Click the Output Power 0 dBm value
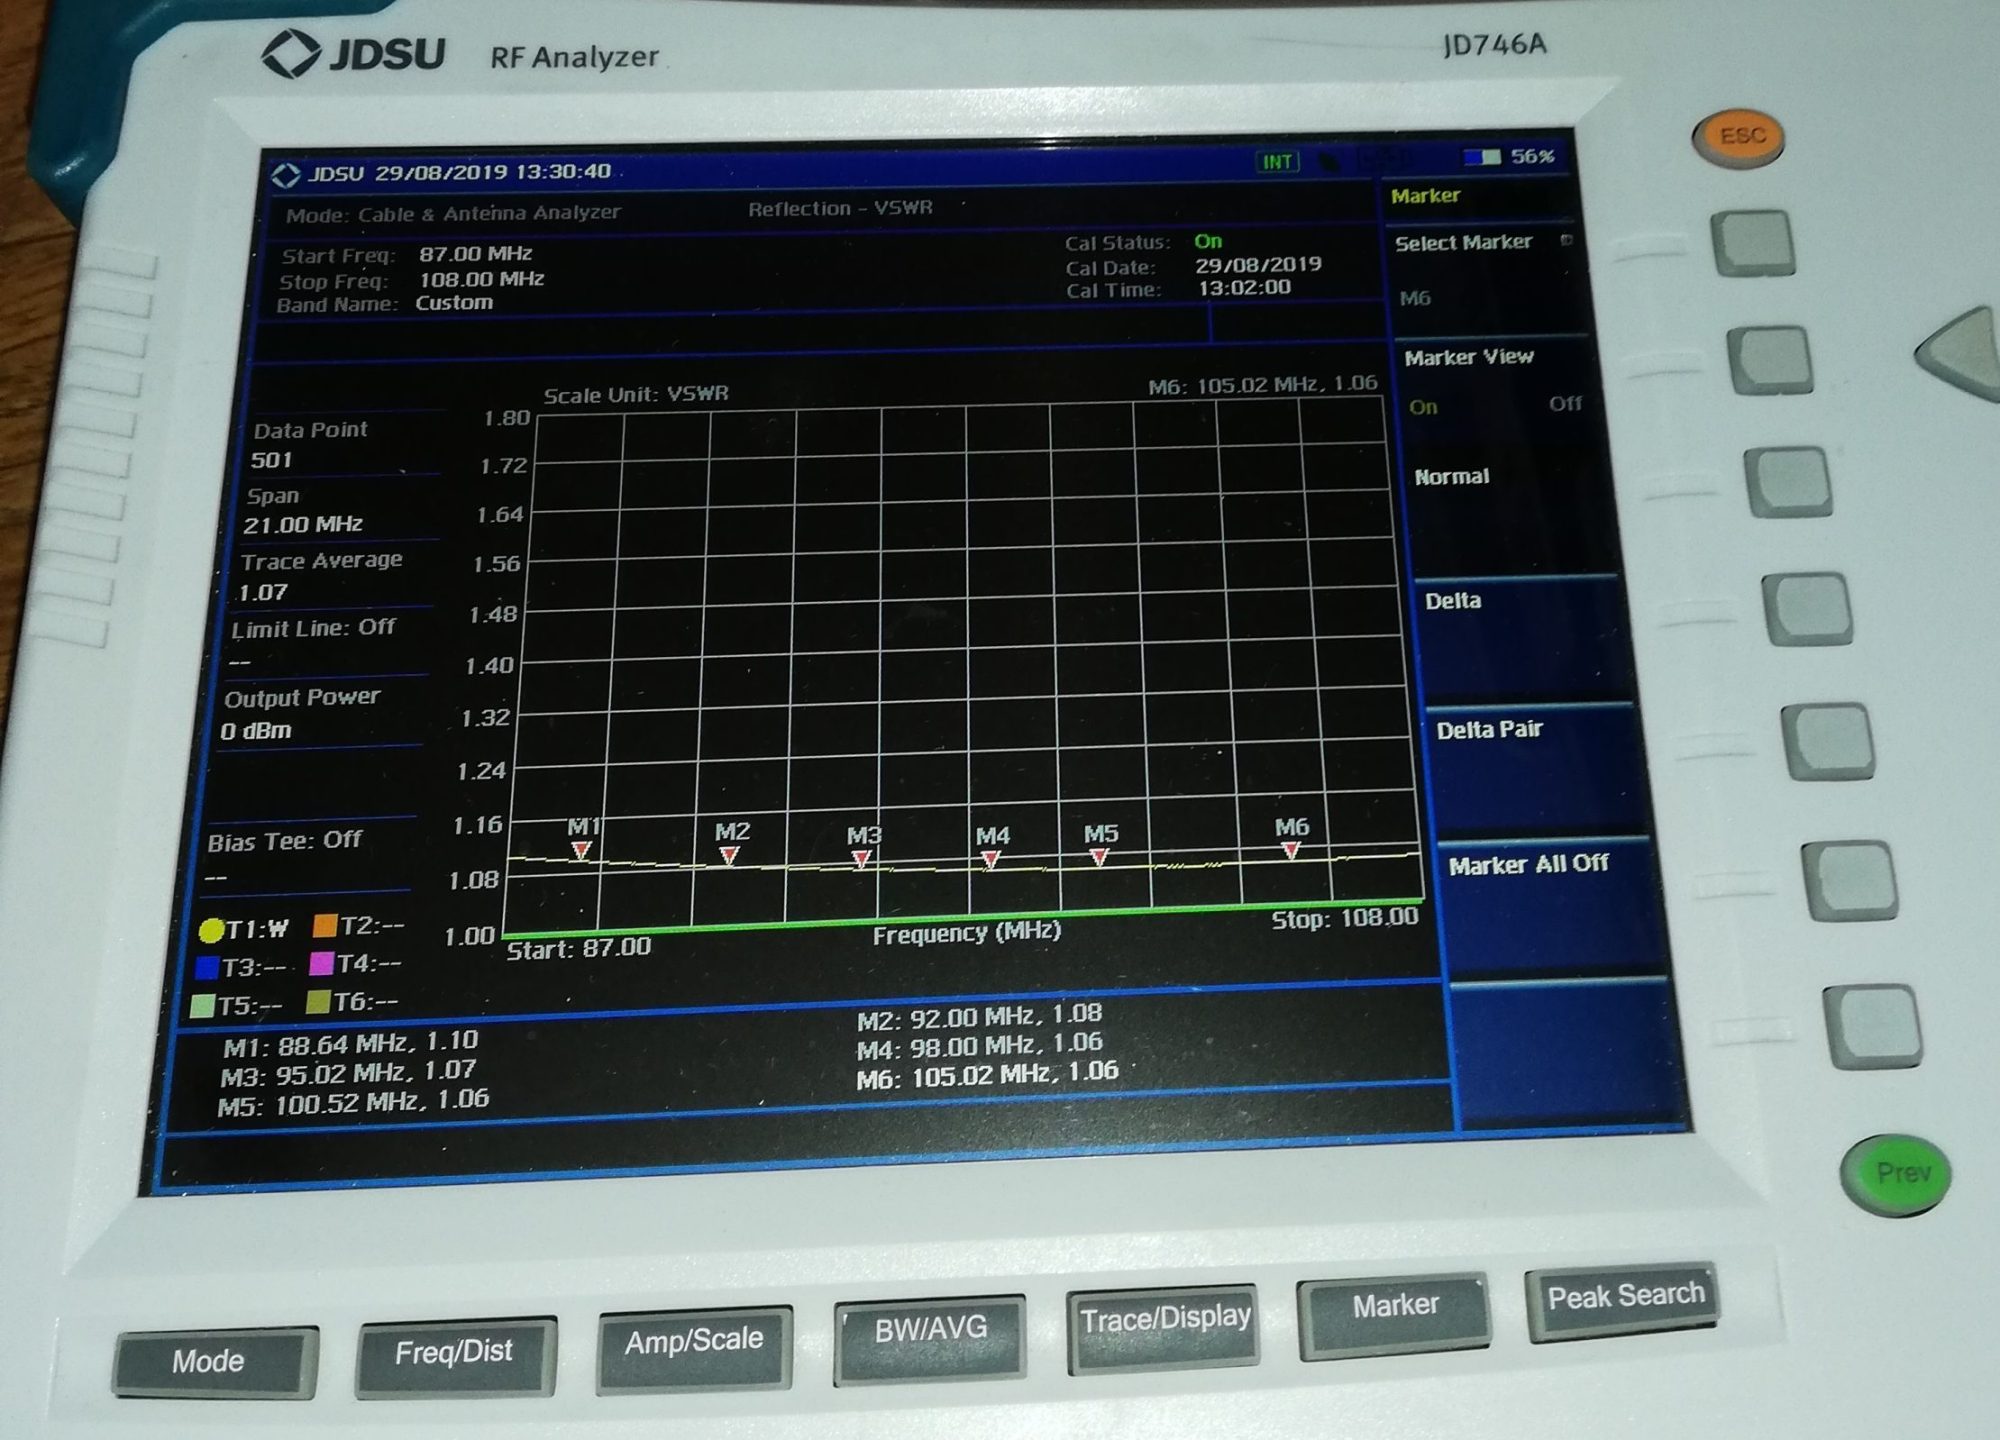This screenshot has height=1440, width=2000. point(256,731)
